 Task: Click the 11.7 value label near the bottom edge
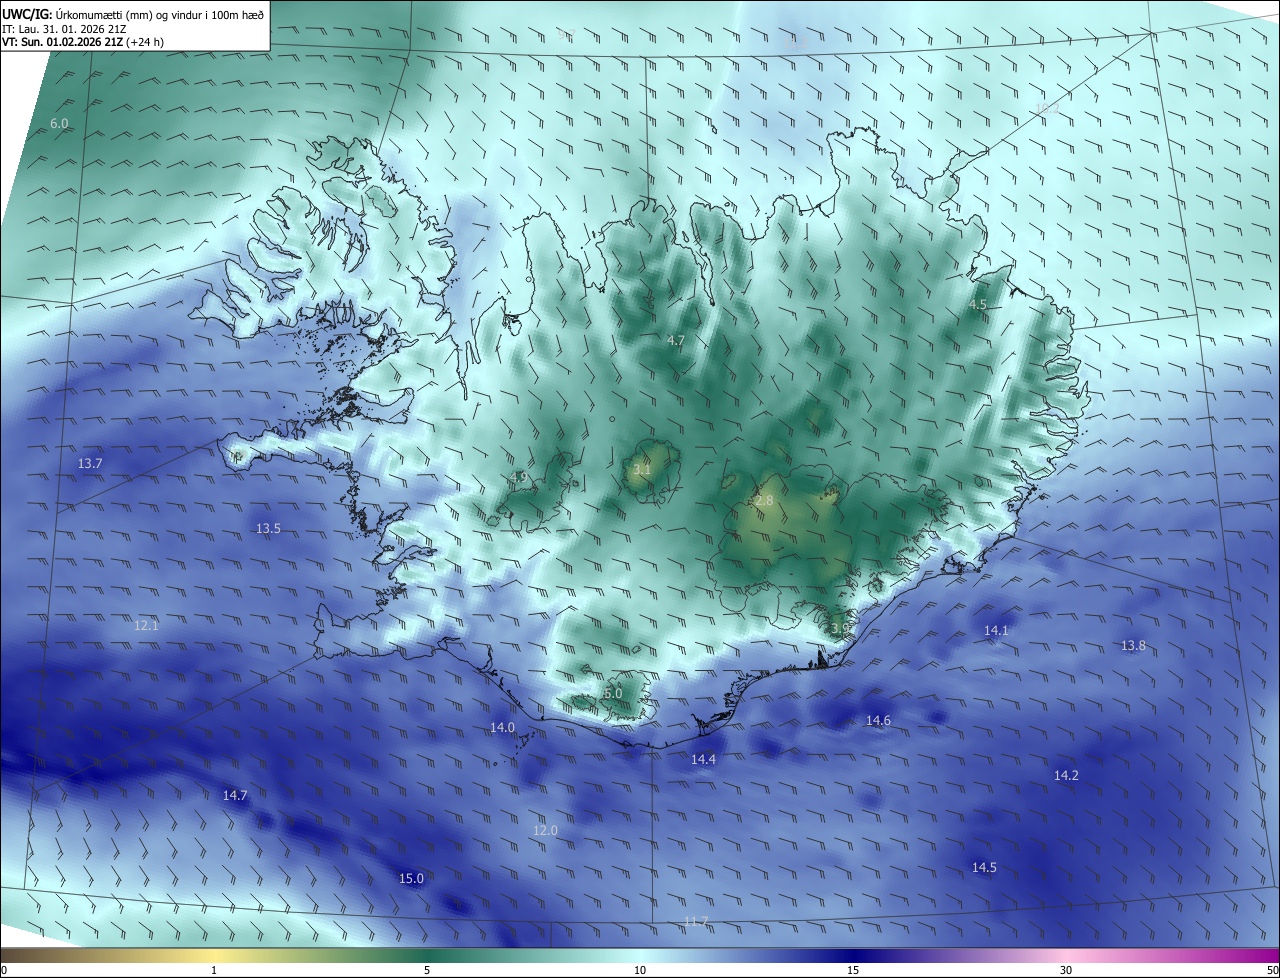(x=696, y=921)
